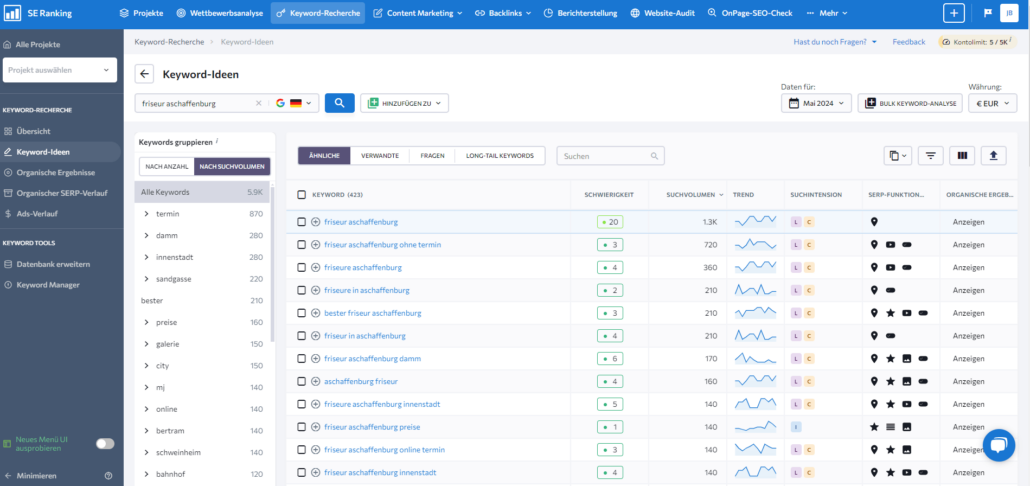This screenshot has height=486, width=1030.
Task: Open the Mai 2024 date dropdown
Action: click(817, 103)
